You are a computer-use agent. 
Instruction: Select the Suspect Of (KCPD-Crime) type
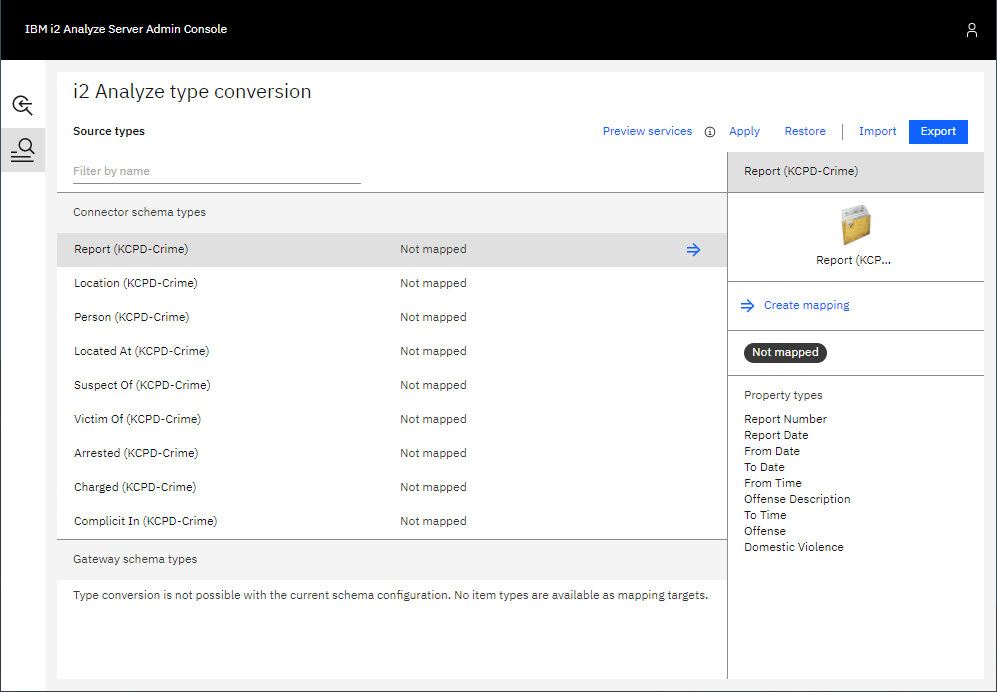pyautogui.click(x=142, y=386)
